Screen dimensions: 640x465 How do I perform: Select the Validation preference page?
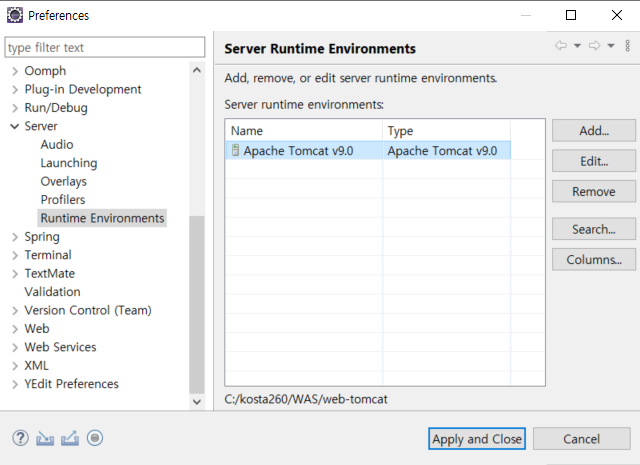52,292
